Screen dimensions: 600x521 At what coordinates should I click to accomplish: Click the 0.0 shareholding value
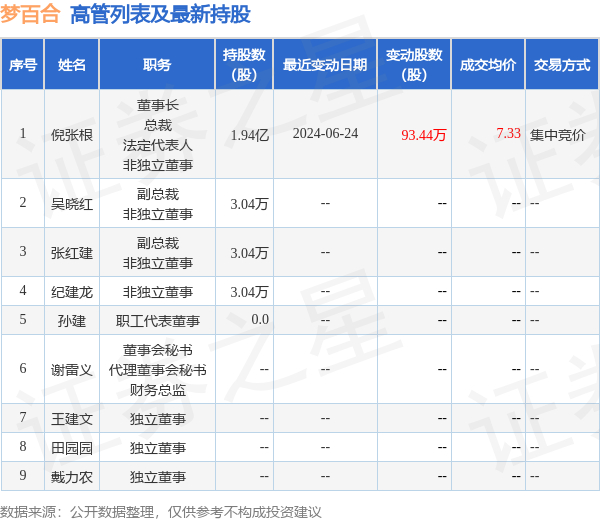tap(260, 319)
